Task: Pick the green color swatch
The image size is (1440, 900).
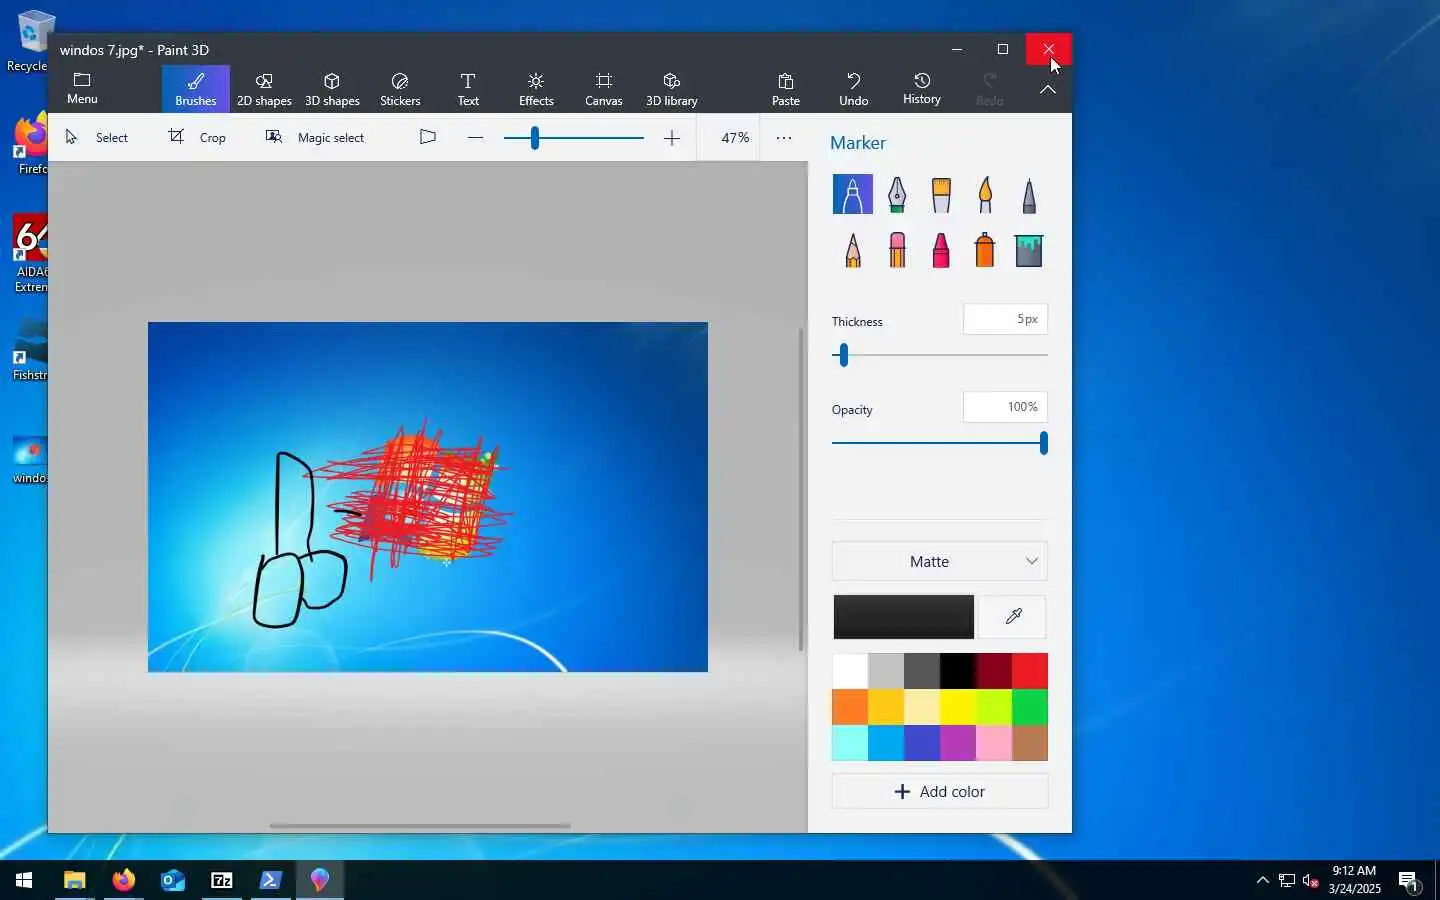Action: 1030,707
